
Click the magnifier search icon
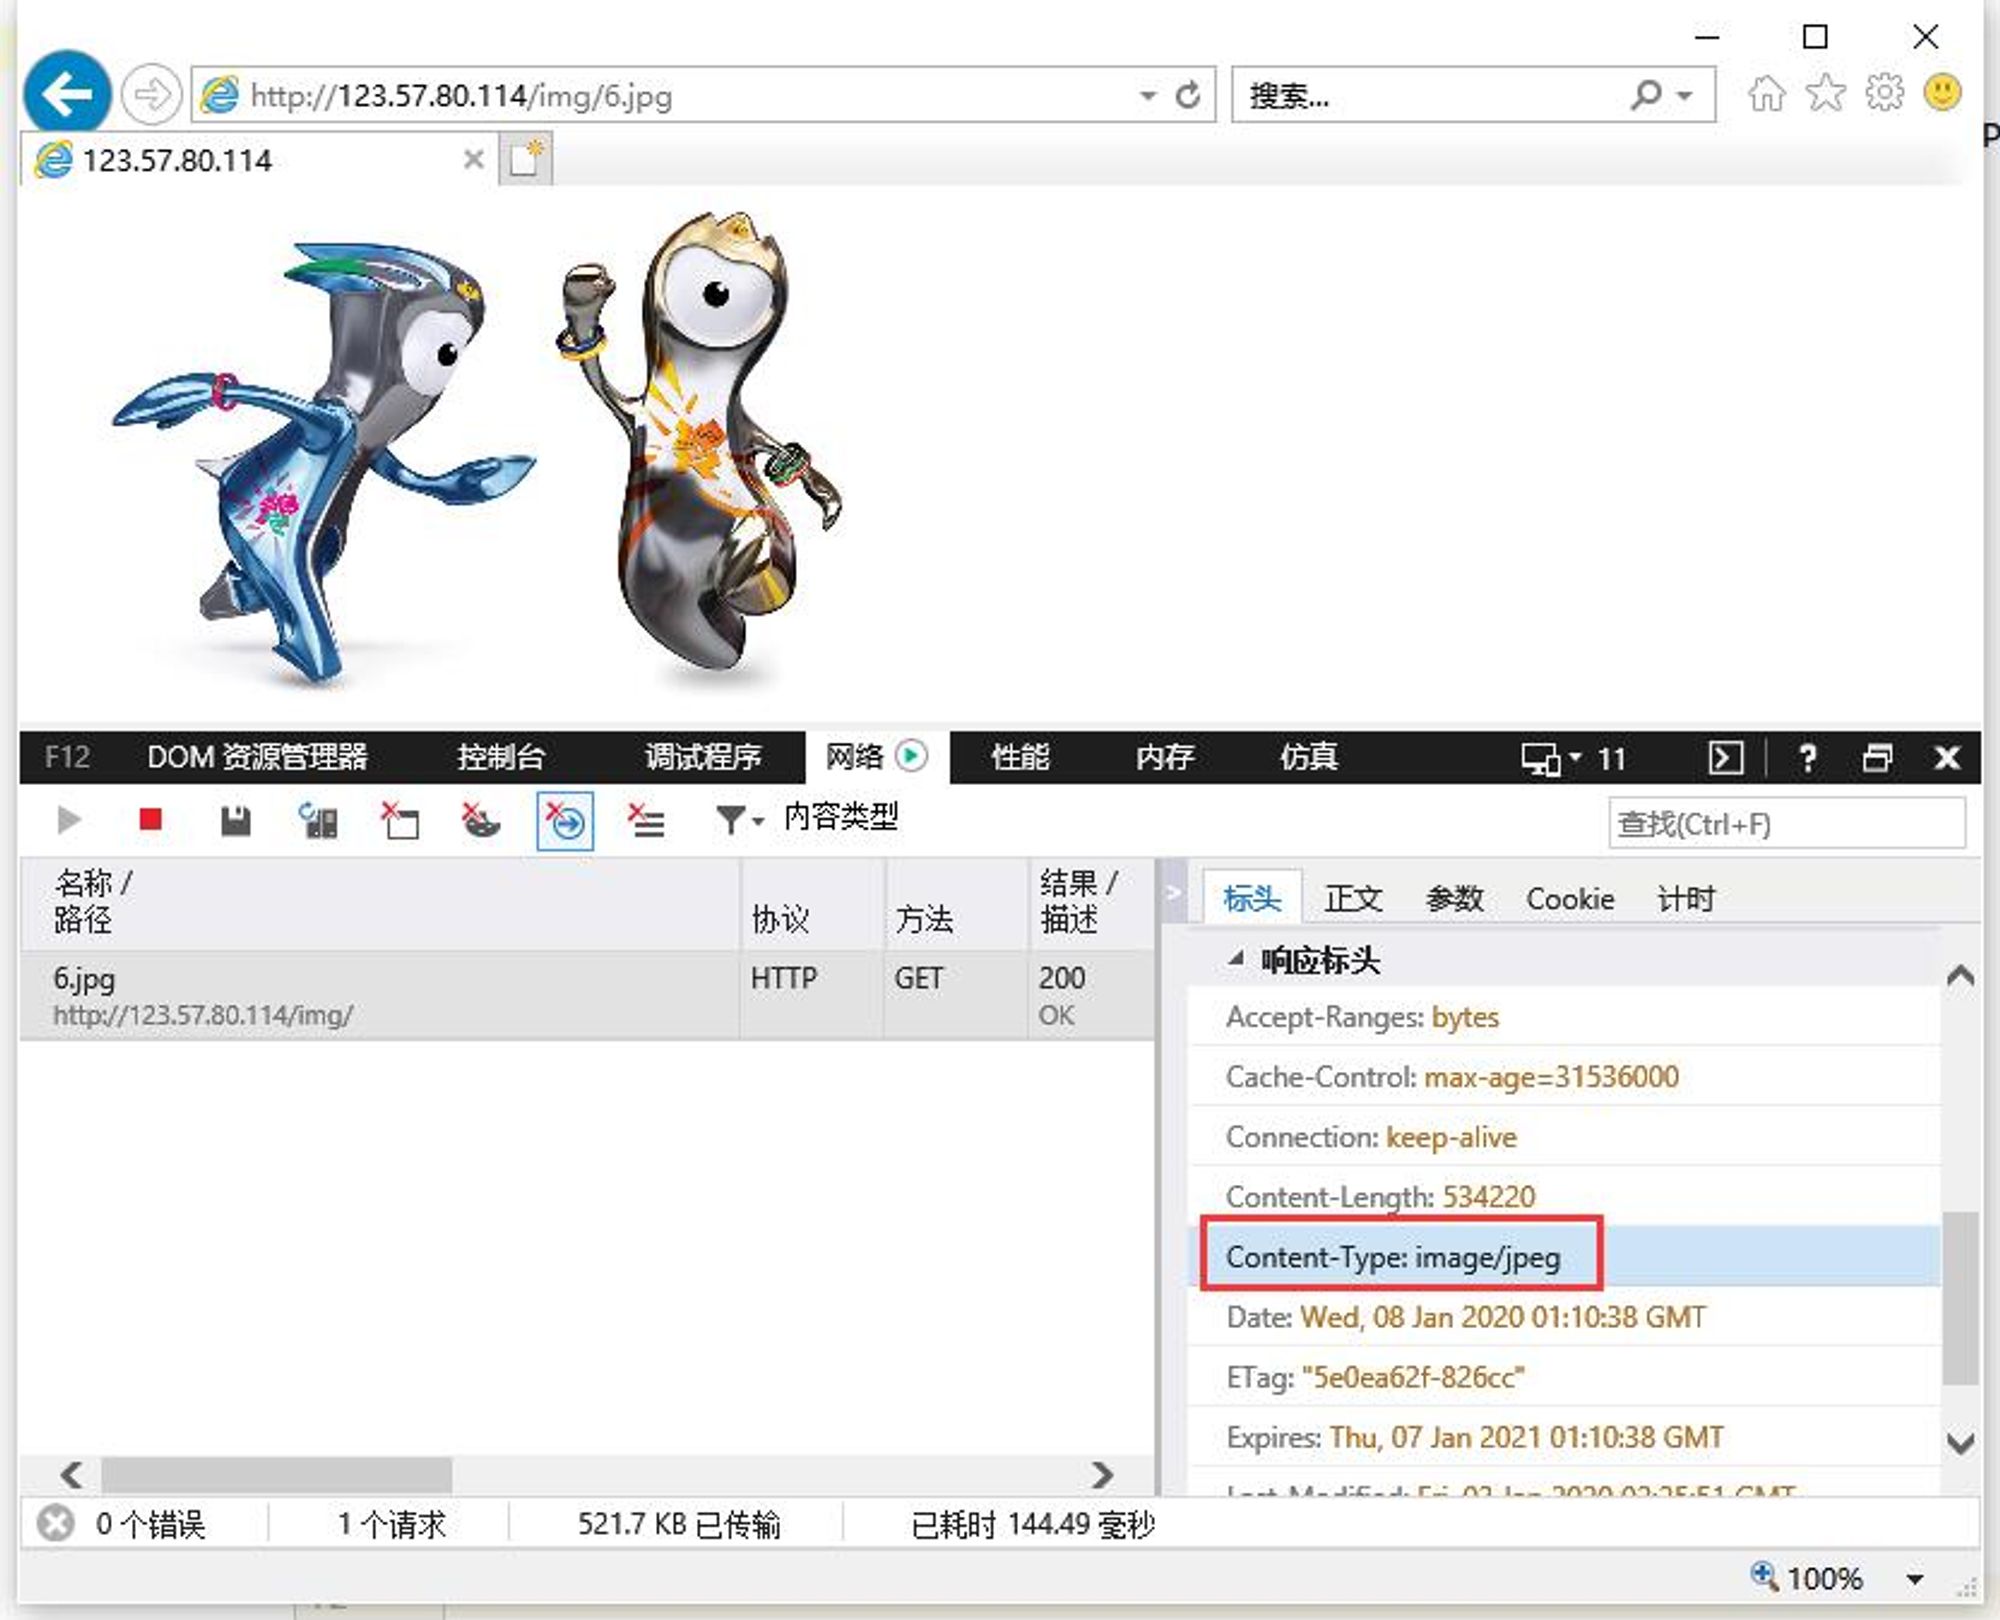click(x=1645, y=95)
